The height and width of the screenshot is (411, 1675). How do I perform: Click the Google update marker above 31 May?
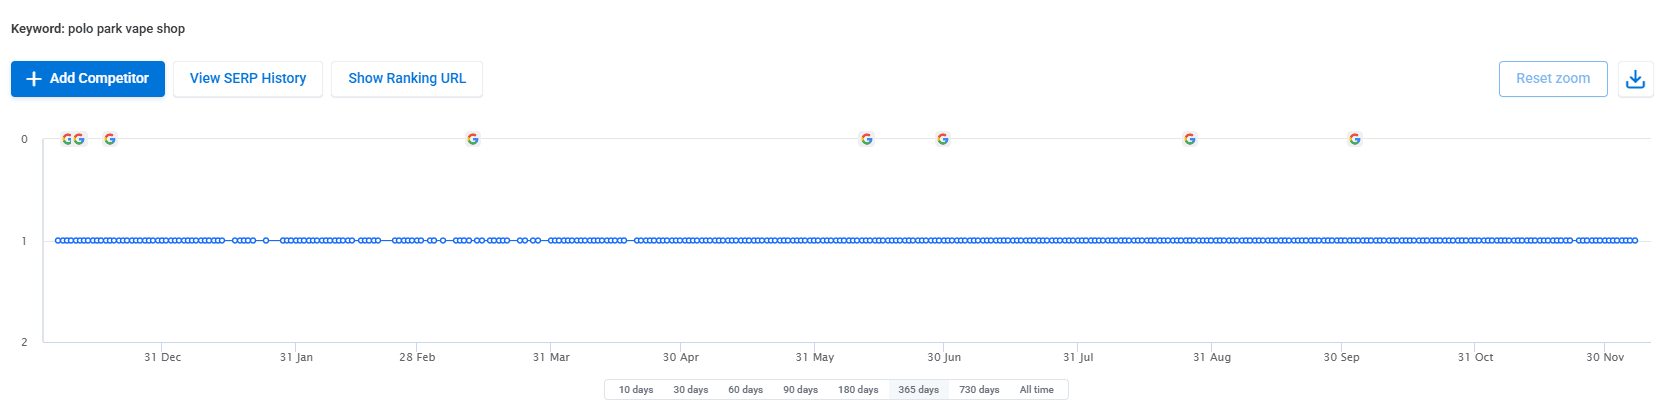pos(867,139)
